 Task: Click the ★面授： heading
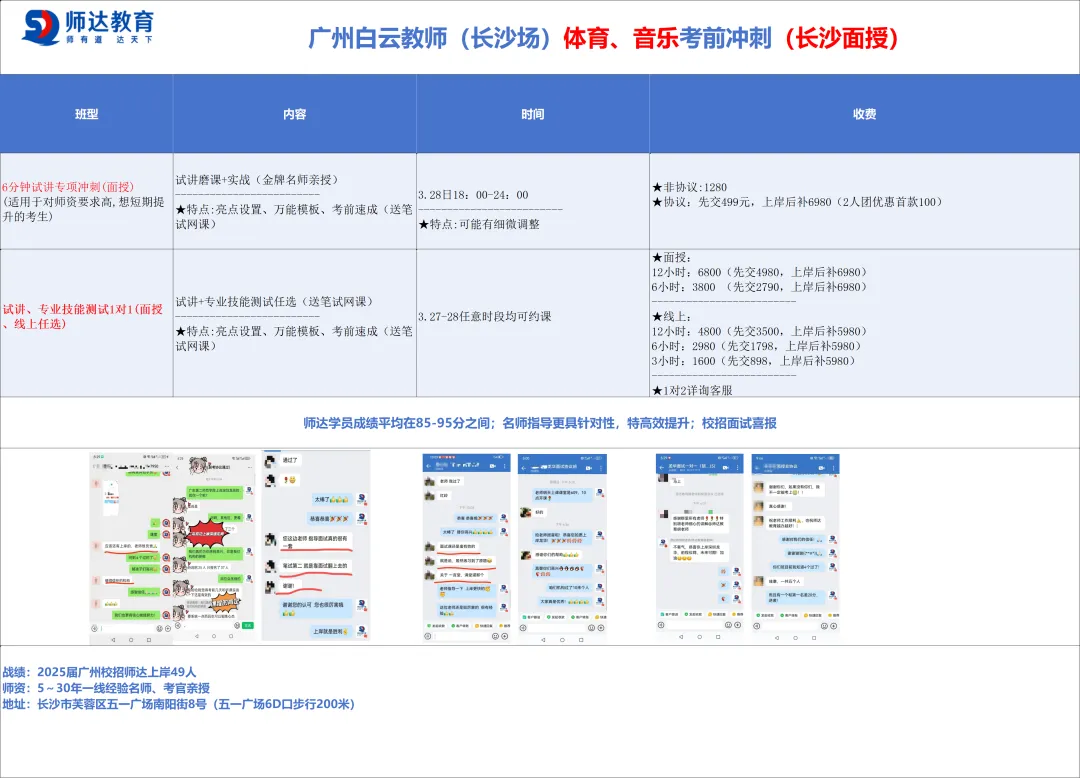click(x=671, y=257)
